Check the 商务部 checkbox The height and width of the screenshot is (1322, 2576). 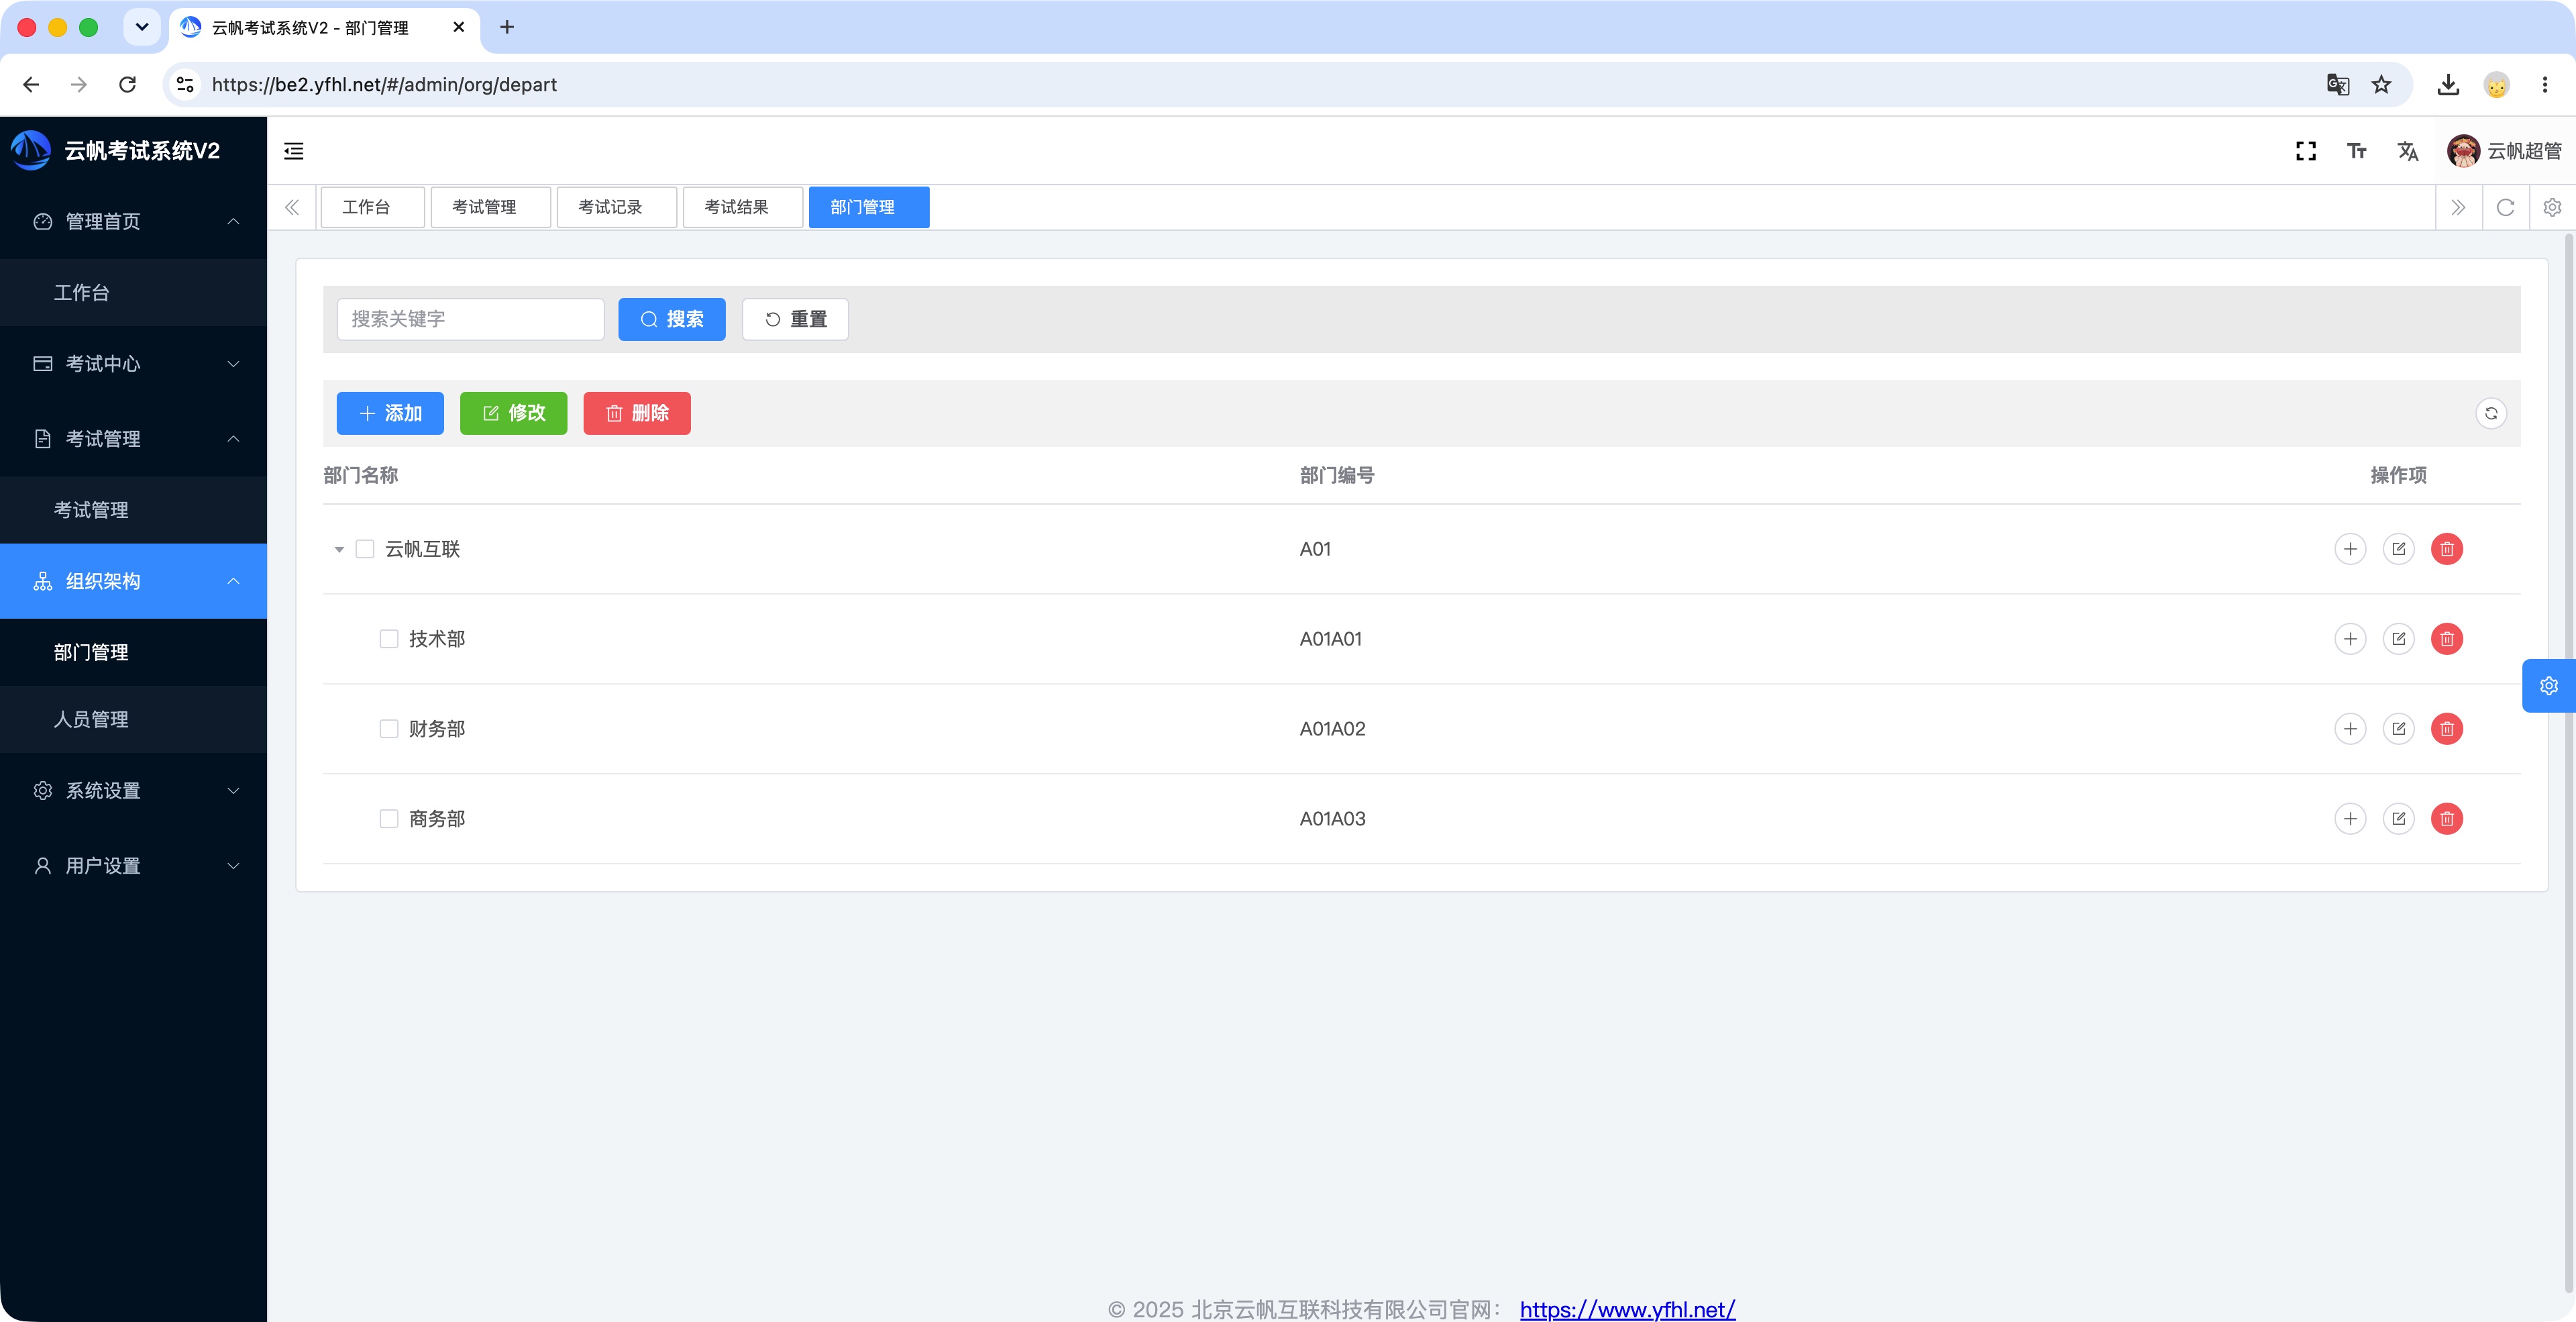[389, 819]
